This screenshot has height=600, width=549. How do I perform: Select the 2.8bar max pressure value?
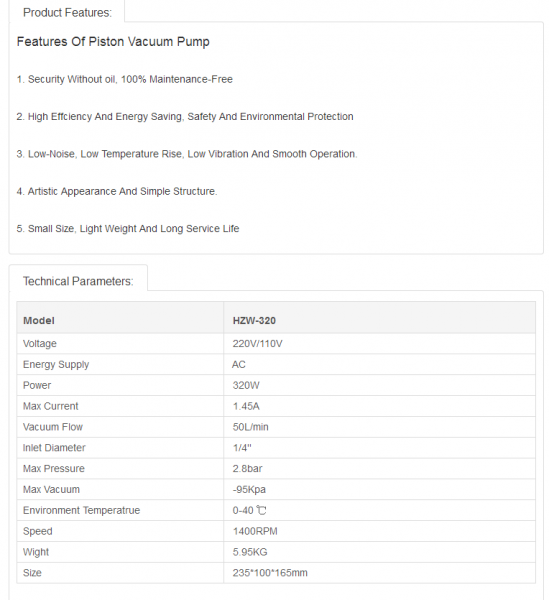tap(248, 468)
